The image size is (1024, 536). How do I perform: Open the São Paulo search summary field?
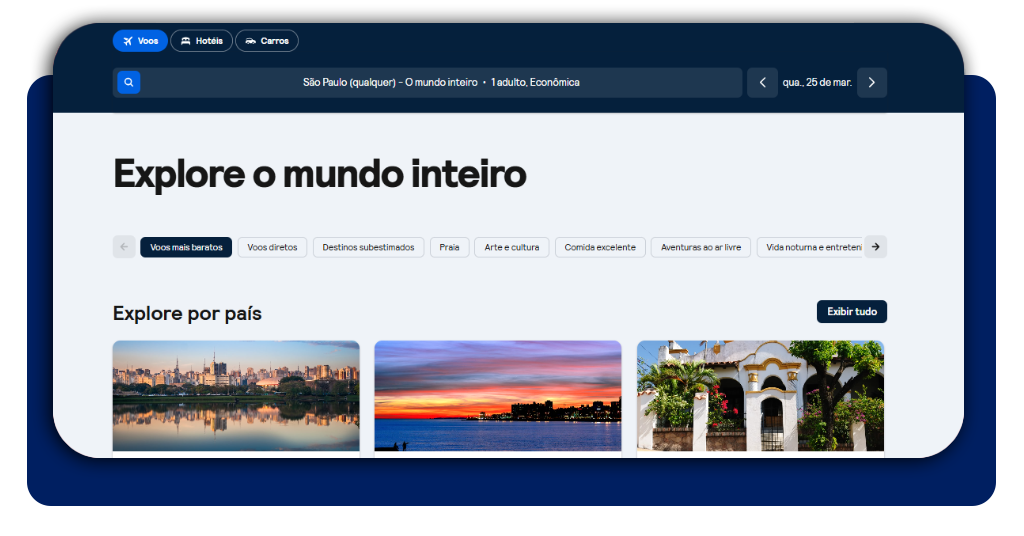[x=428, y=82]
